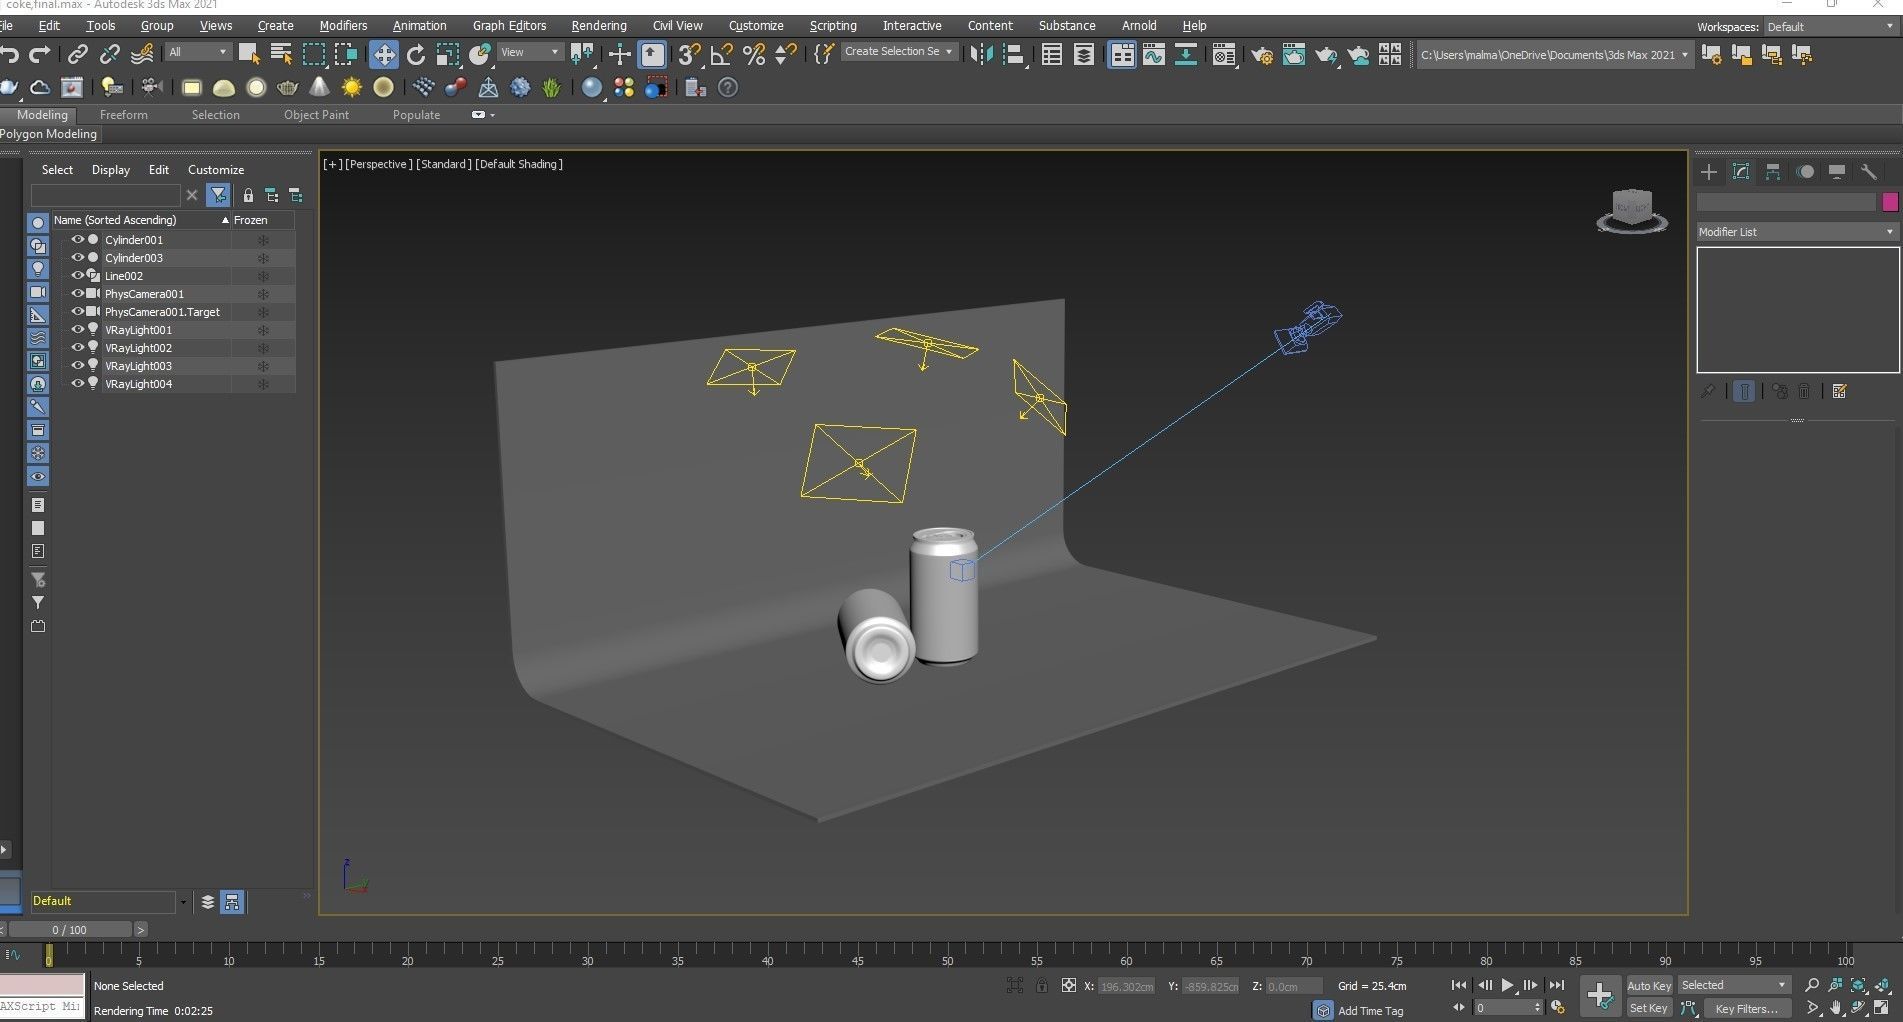Click the Align tool icon
The image size is (1903, 1022).
1014,54
